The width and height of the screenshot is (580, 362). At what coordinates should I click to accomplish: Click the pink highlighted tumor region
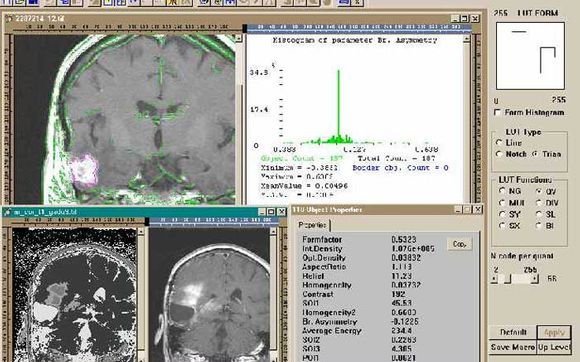pos(84,170)
